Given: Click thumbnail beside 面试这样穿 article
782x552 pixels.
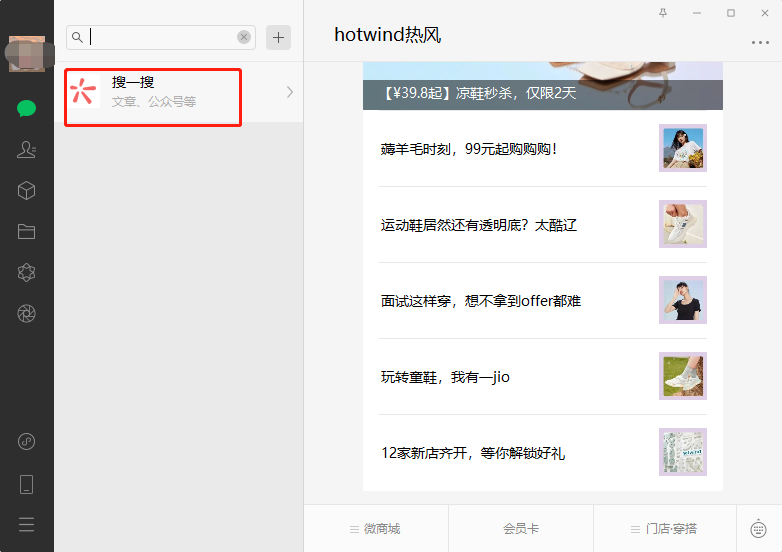Looking at the screenshot, I should [683, 300].
